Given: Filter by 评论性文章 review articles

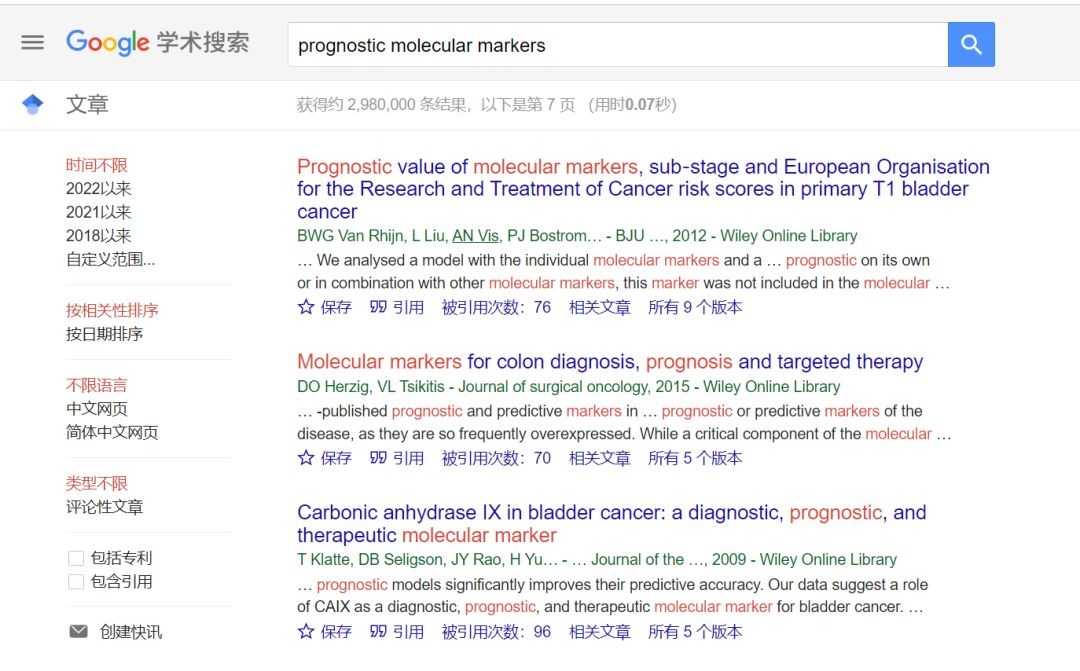Looking at the screenshot, I should 104,507.
